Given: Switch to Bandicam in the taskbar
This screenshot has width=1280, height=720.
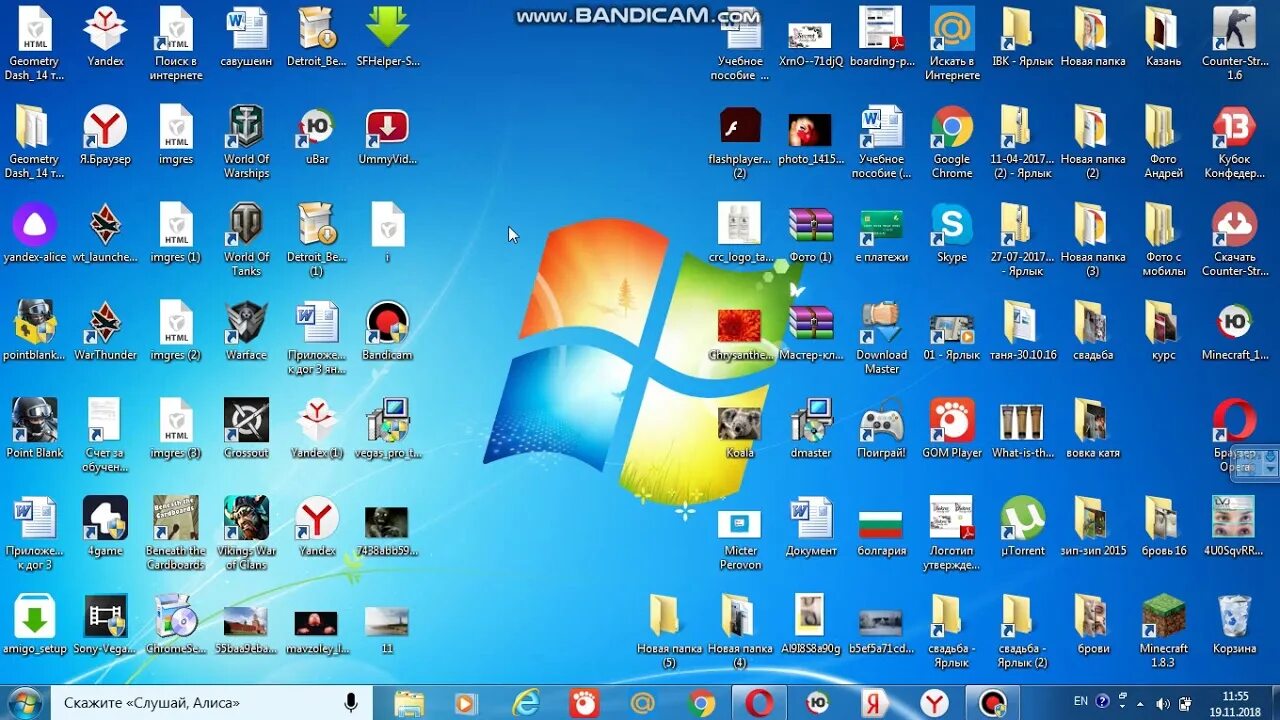Looking at the screenshot, I should click(x=993, y=703).
